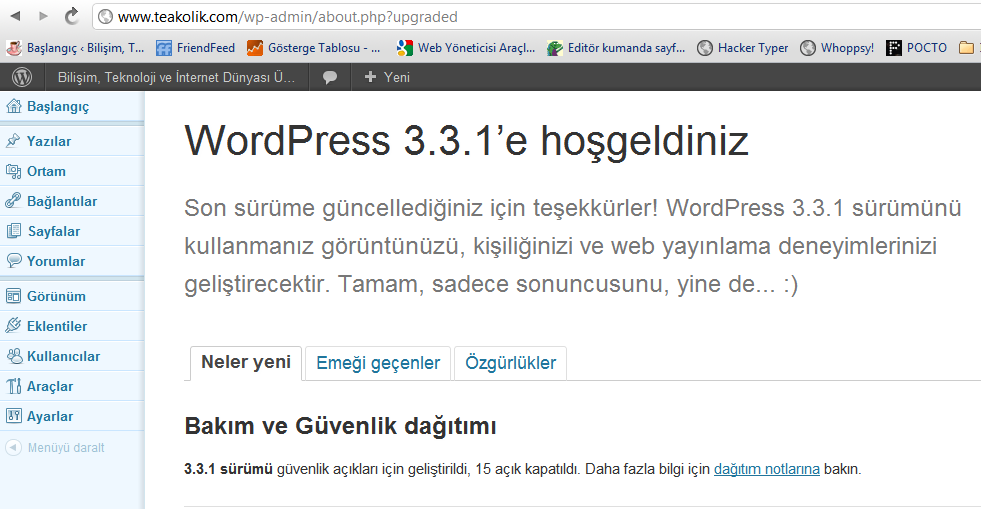The image size is (981, 509).
Task: Switch to the Özgürlükler tab
Action: pos(511,363)
